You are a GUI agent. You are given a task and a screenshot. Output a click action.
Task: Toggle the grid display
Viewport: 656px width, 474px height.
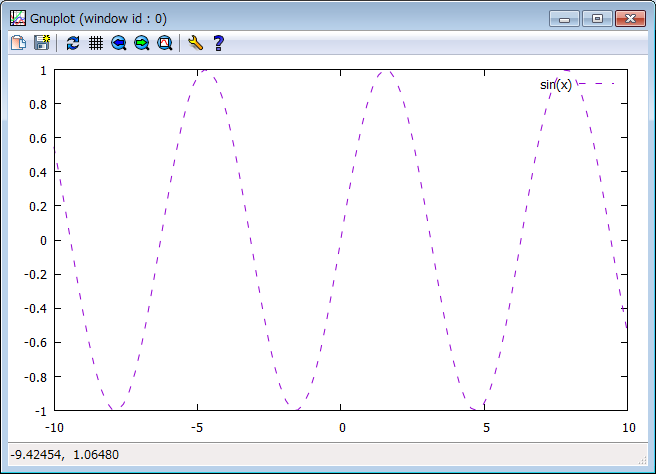coord(96,43)
